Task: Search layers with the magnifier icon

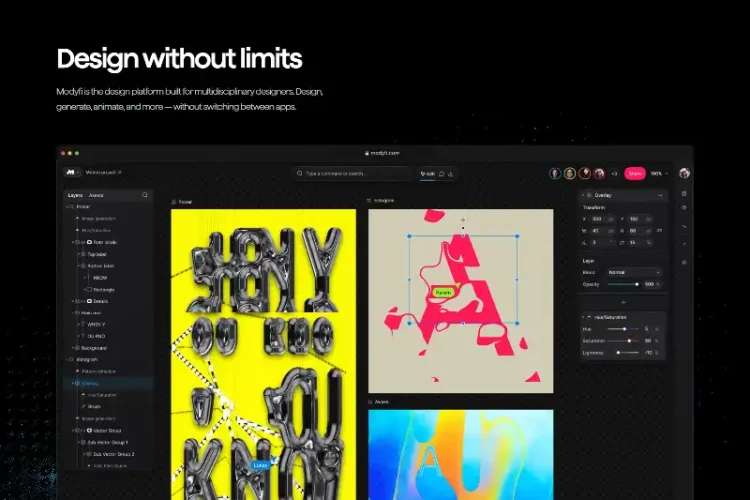Action: pos(145,195)
